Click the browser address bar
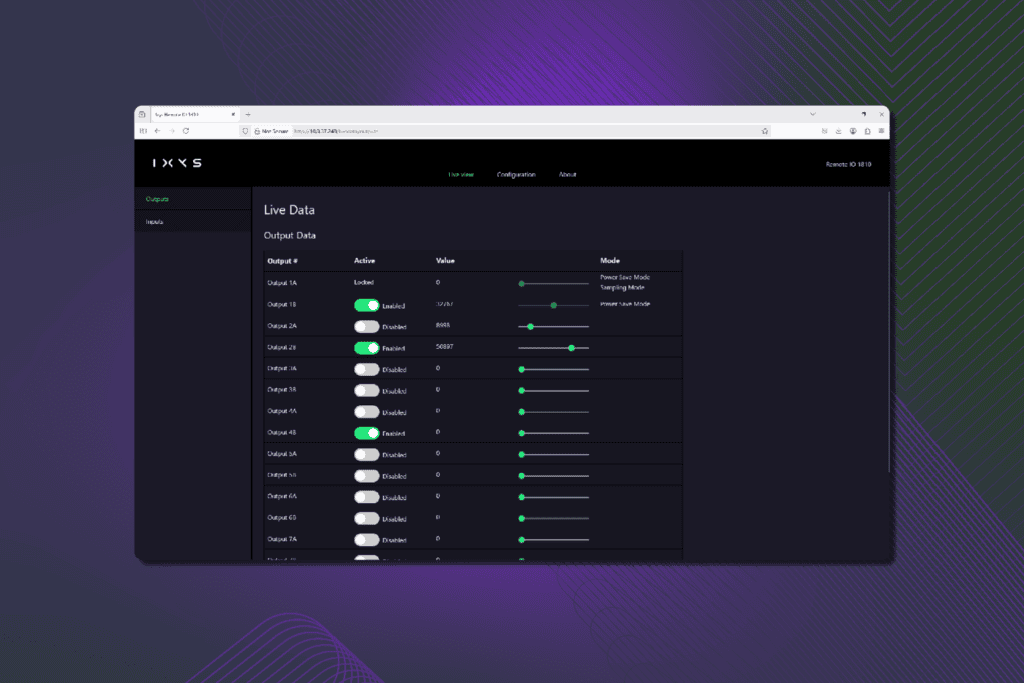1024x683 pixels. click(503, 131)
